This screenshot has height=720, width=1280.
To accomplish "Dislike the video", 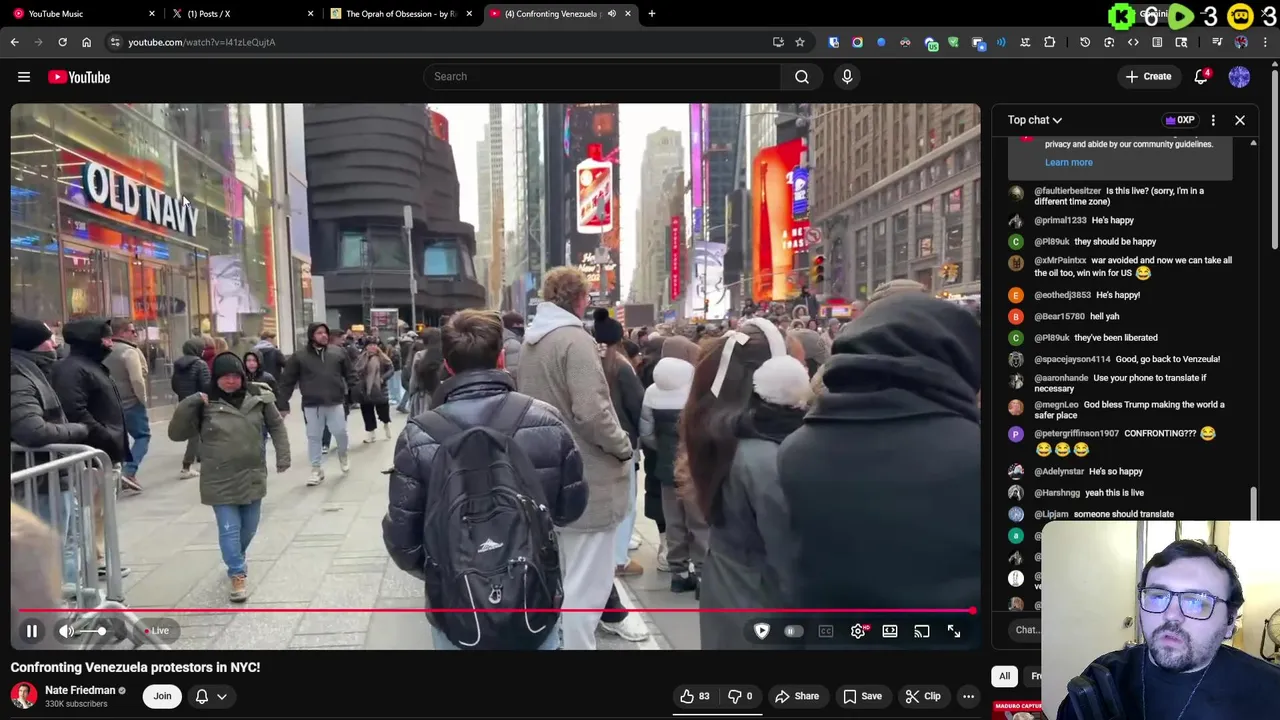I will (x=741, y=696).
